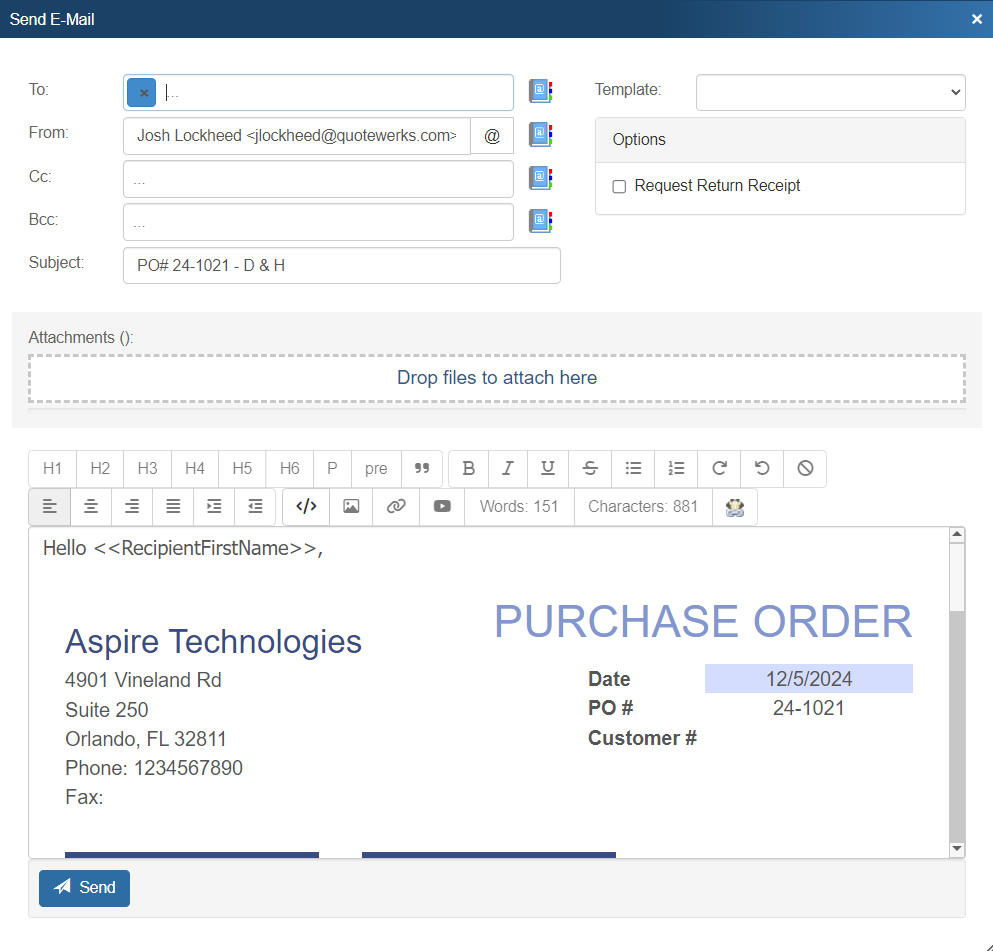Insert a hyperlink in the message

396,506
